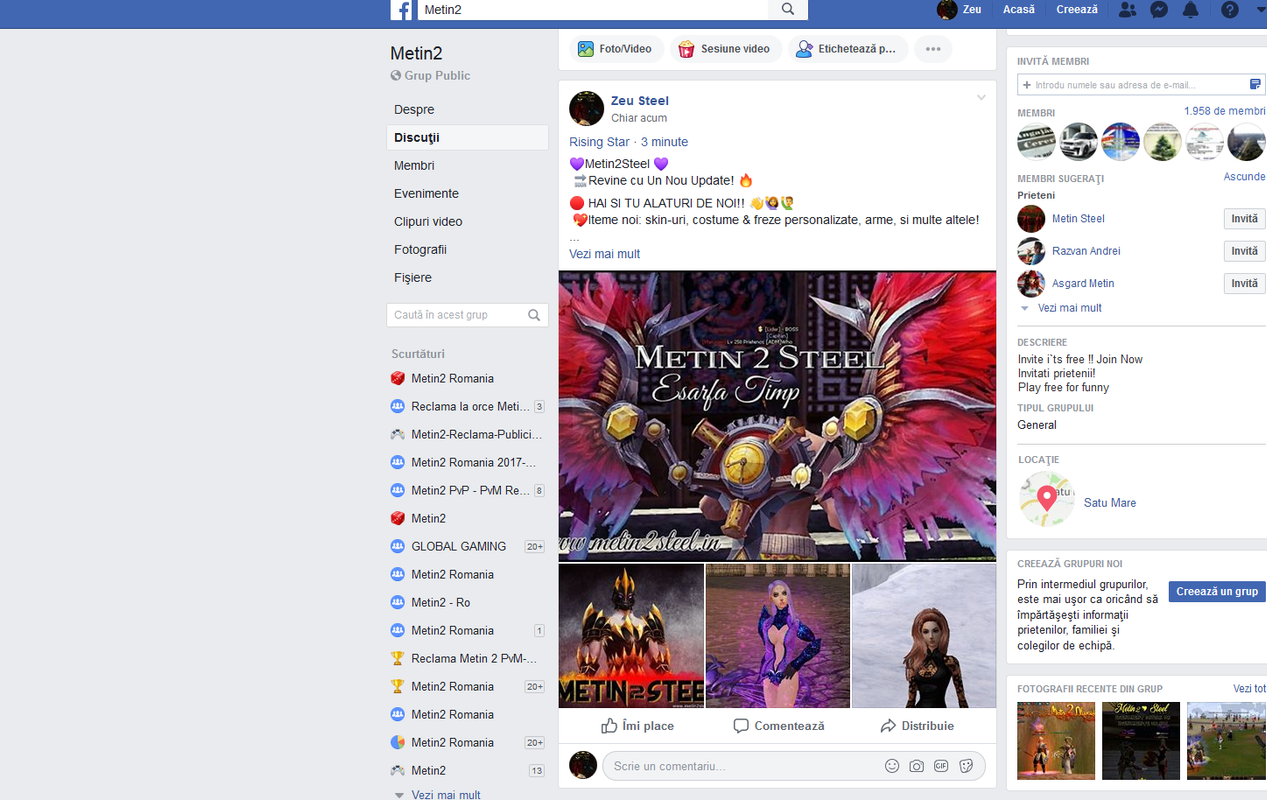Click the Comentează button
1267x800 pixels.
(779, 726)
